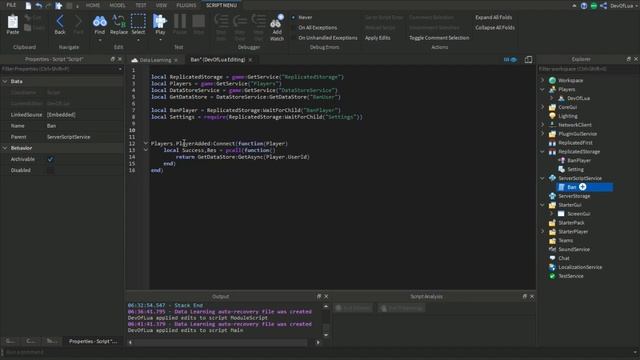Click Collapse All Folds

click(x=495, y=27)
